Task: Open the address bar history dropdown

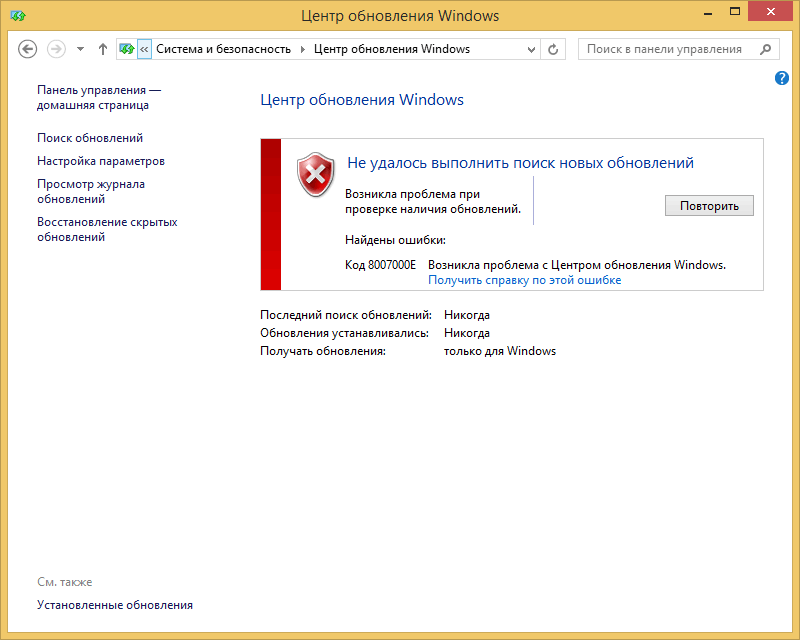Action: 531,50
